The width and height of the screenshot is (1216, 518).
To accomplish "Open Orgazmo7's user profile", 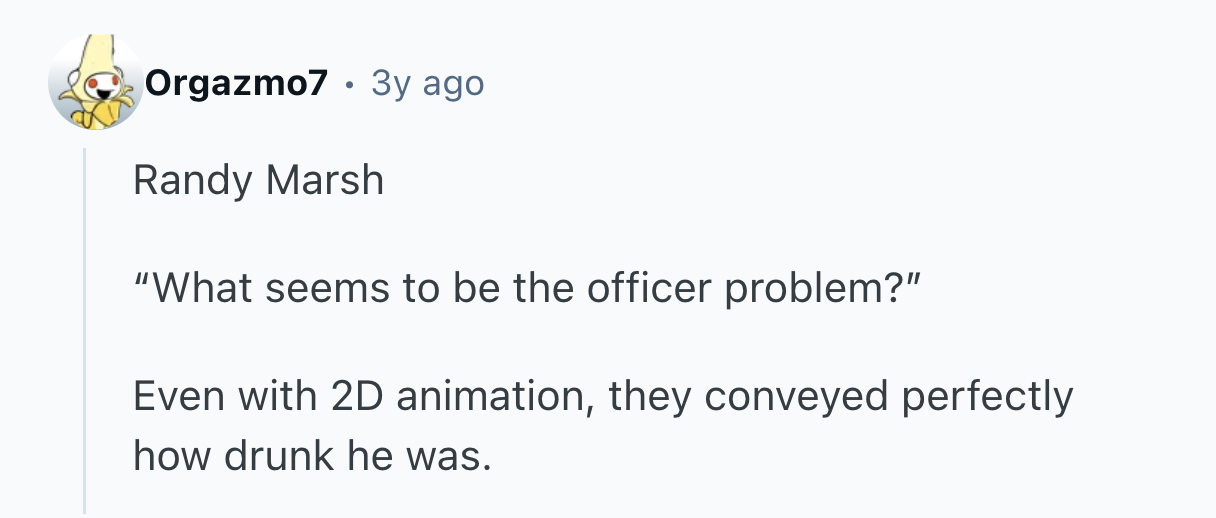I will (236, 84).
